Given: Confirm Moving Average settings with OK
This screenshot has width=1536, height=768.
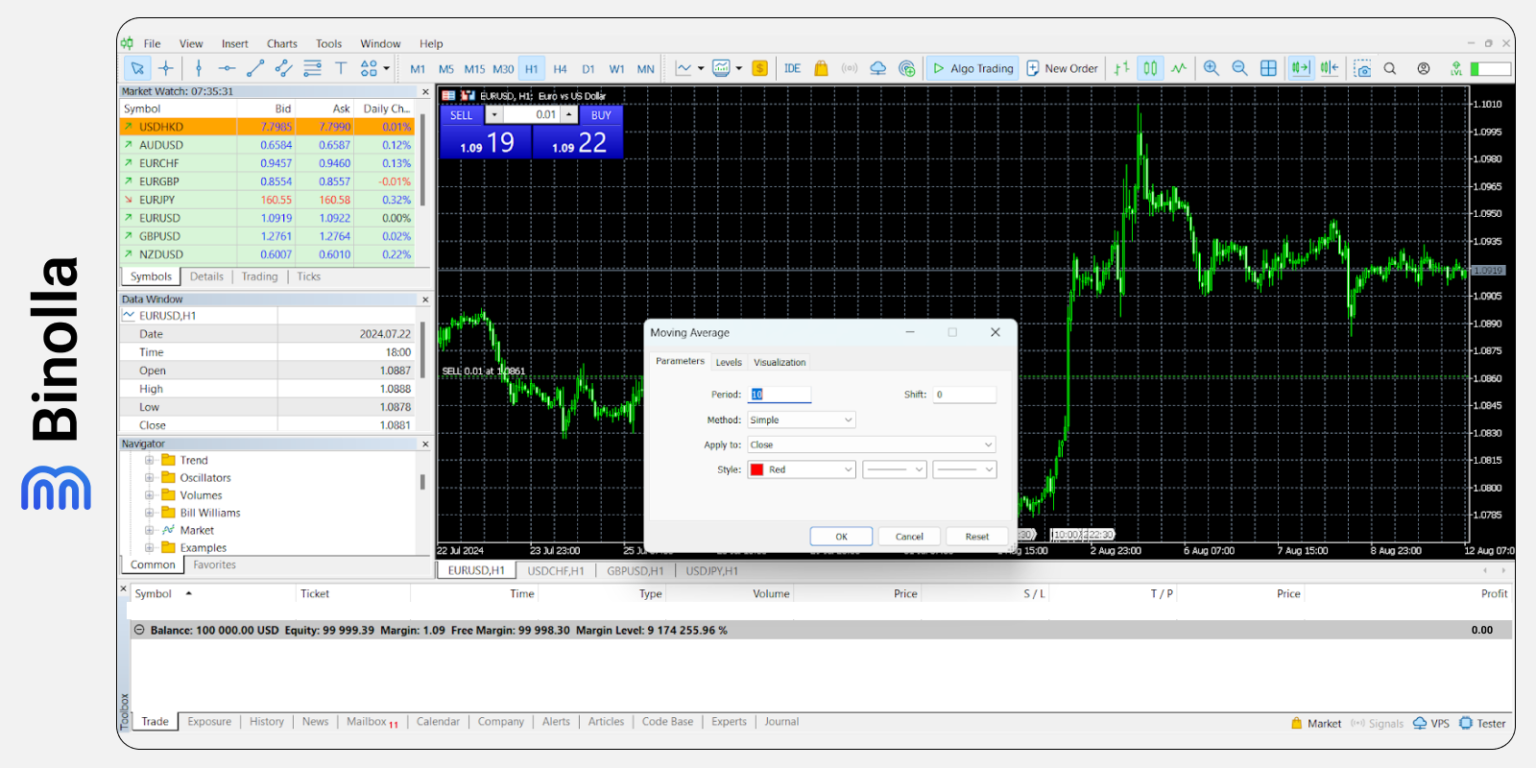Looking at the screenshot, I should pos(841,536).
